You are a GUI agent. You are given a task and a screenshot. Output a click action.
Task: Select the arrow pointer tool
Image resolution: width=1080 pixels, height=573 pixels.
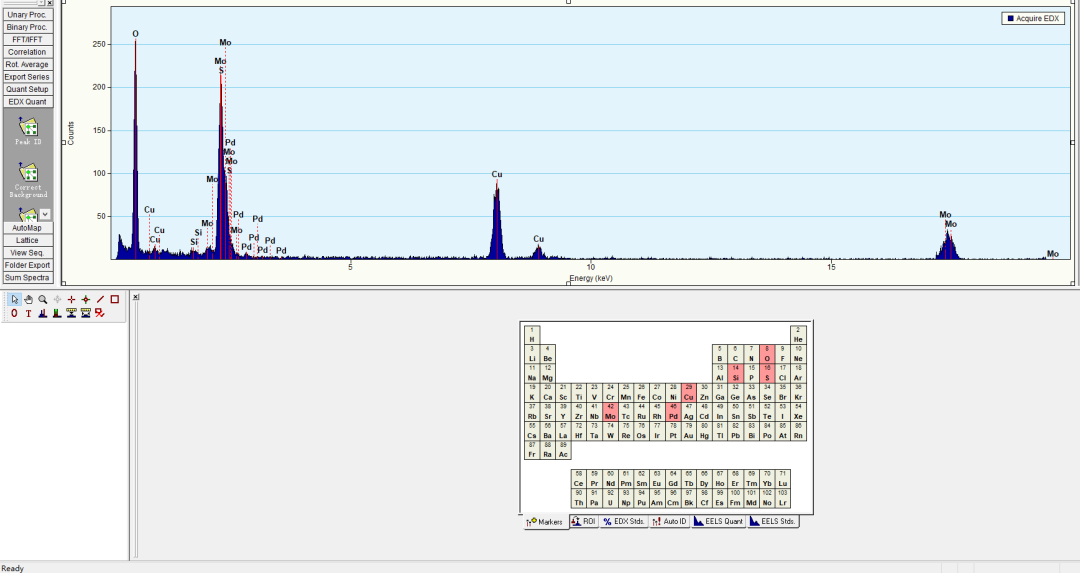[14, 300]
